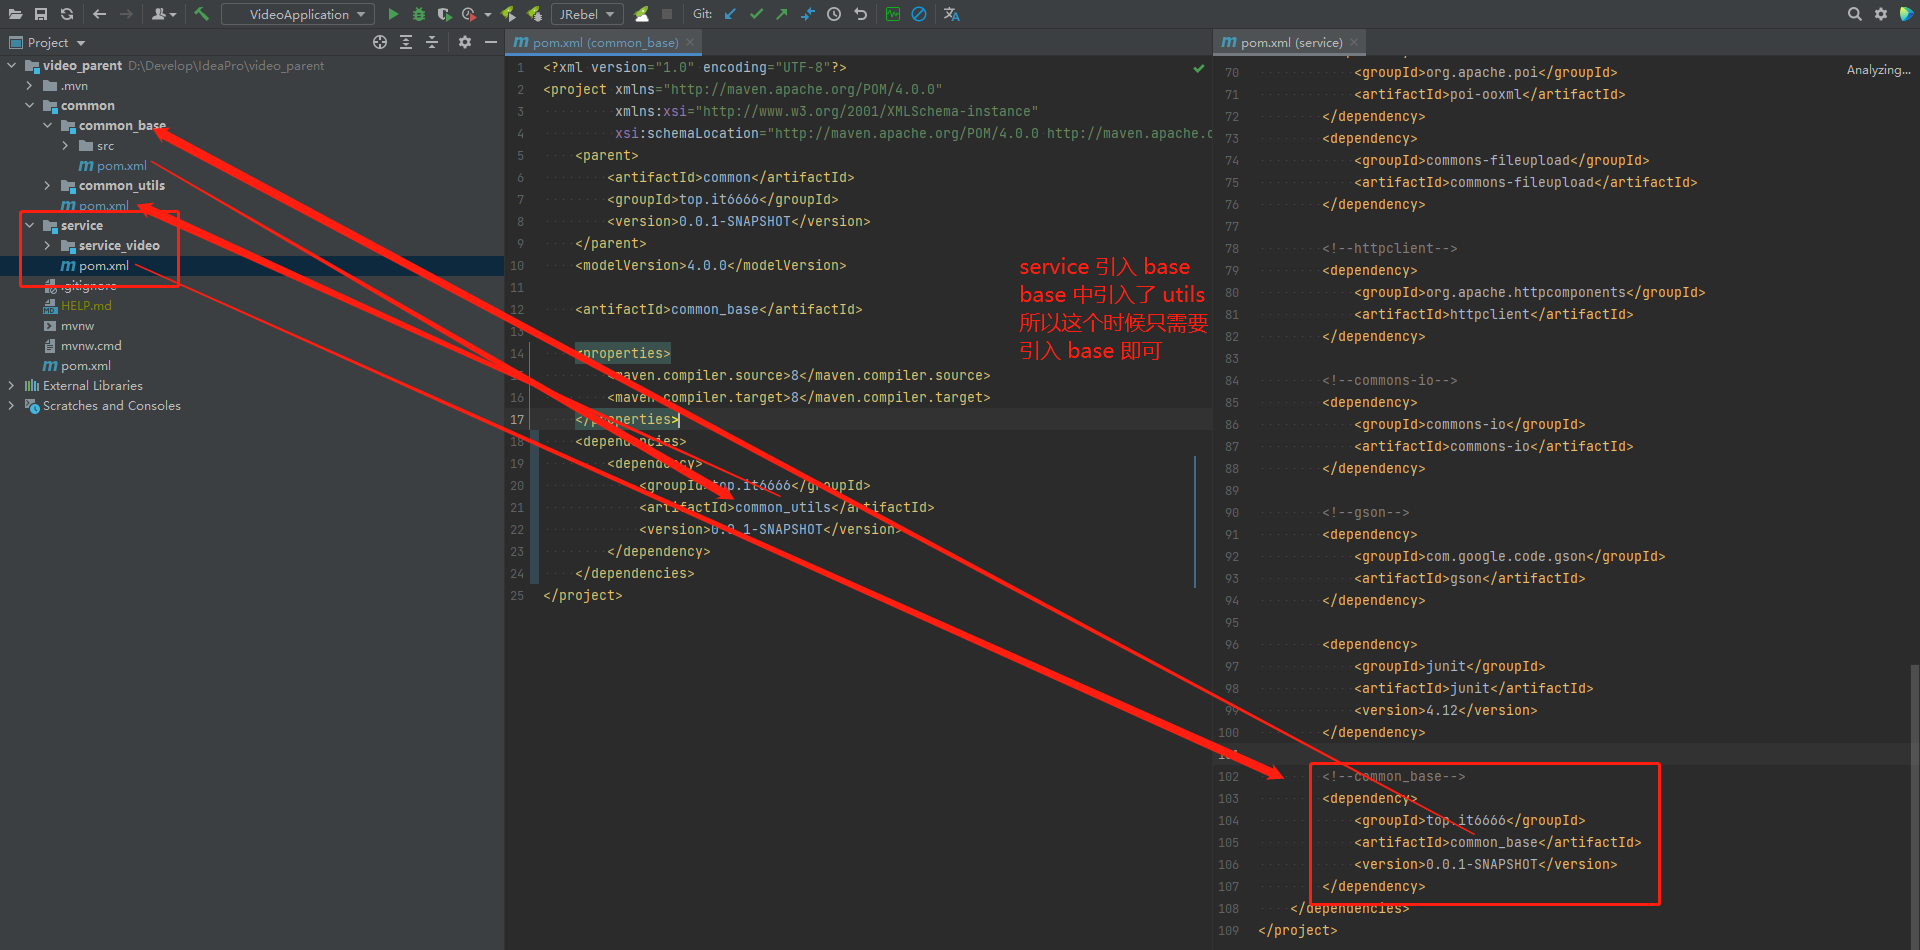This screenshot has width=1920, height=950.
Task: Expand Scratches and Consoles node
Action: (12, 406)
